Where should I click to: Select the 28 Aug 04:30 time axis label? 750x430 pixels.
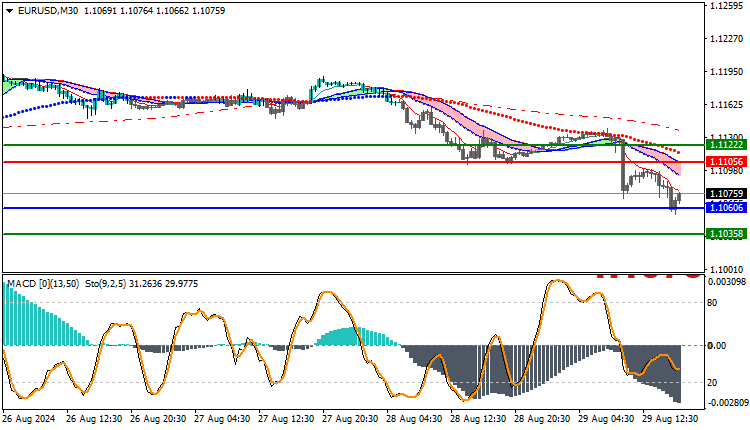point(414,419)
